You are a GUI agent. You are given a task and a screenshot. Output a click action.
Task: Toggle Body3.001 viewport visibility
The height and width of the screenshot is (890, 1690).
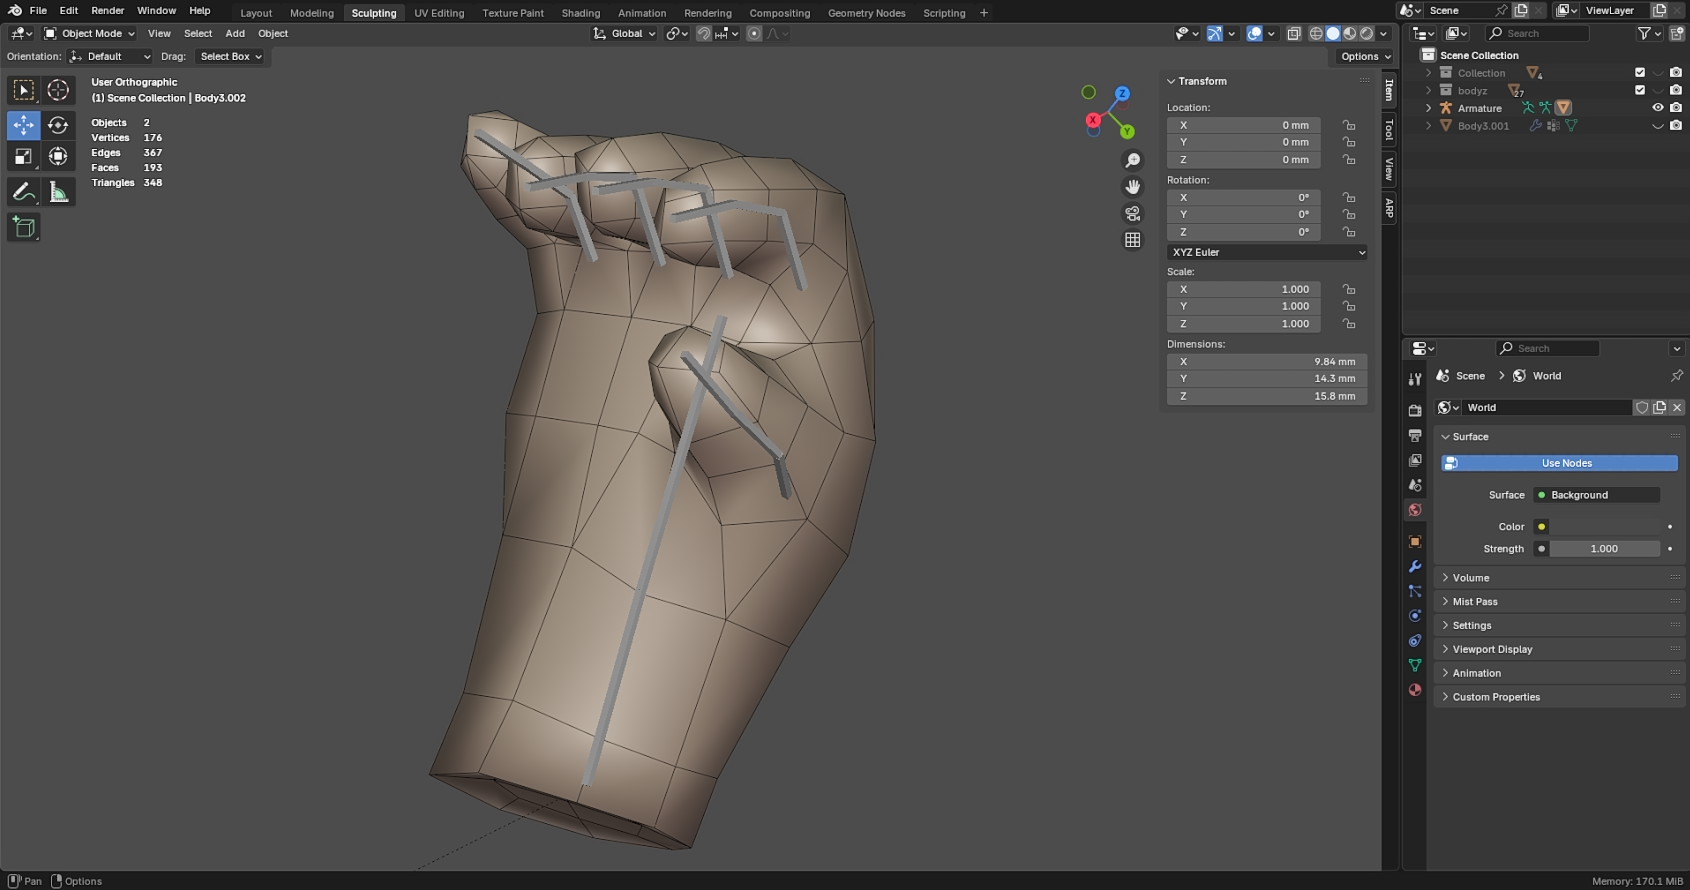pos(1658,126)
